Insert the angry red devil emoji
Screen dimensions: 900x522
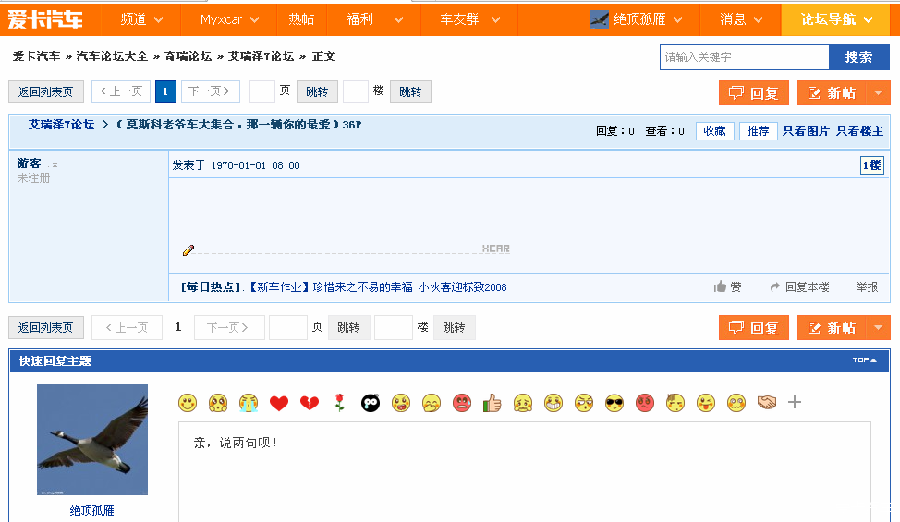click(x=645, y=403)
